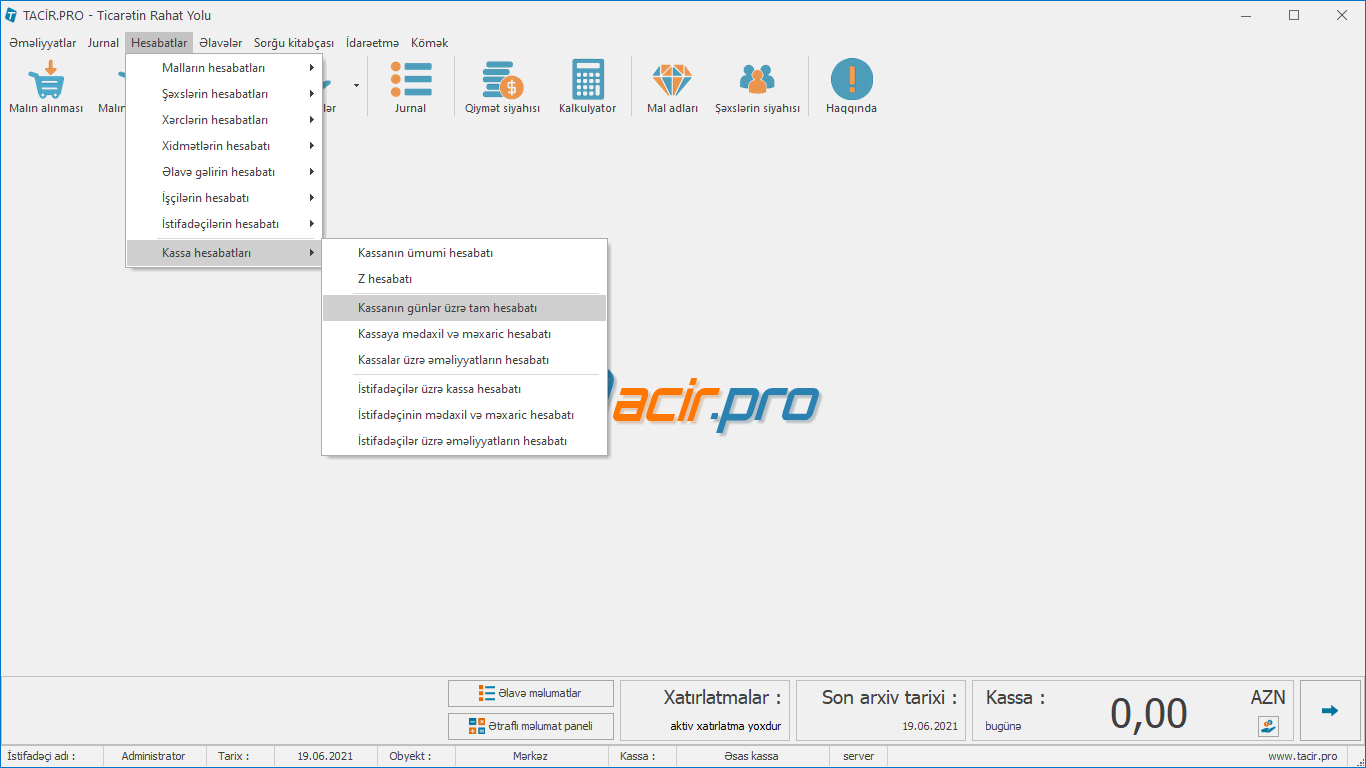Image resolution: width=1366 pixels, height=768 pixels.
Task: Click the small Kassa currency icon
Action: click(x=1268, y=727)
